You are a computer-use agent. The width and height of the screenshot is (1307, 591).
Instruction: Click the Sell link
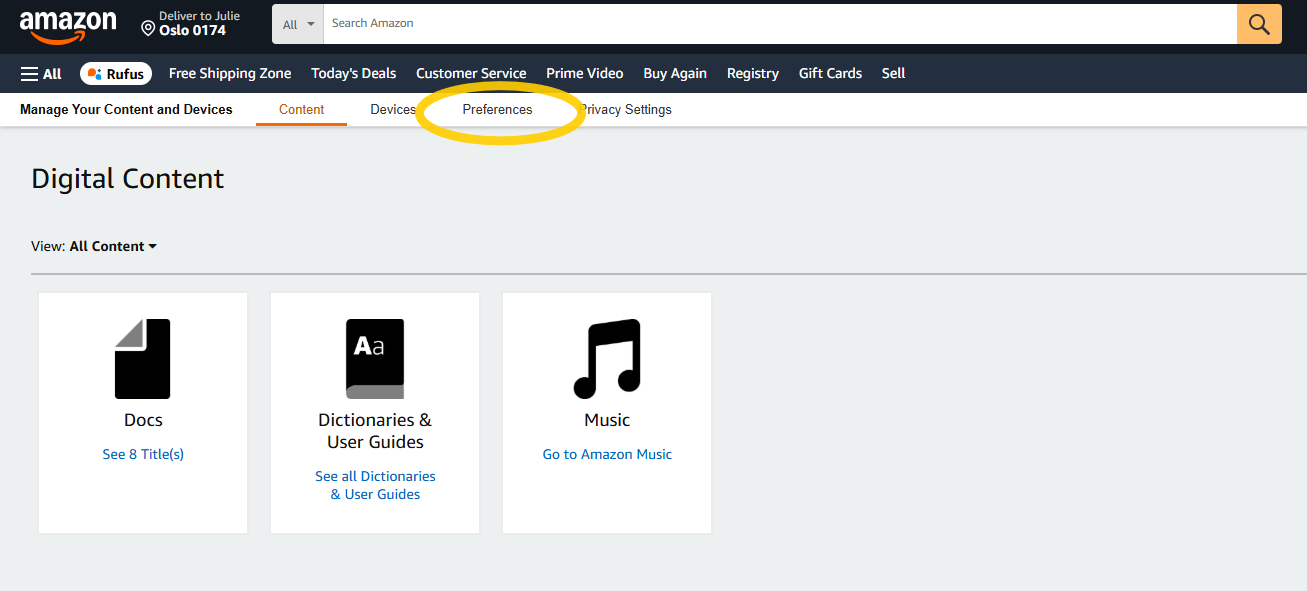pyautogui.click(x=893, y=73)
